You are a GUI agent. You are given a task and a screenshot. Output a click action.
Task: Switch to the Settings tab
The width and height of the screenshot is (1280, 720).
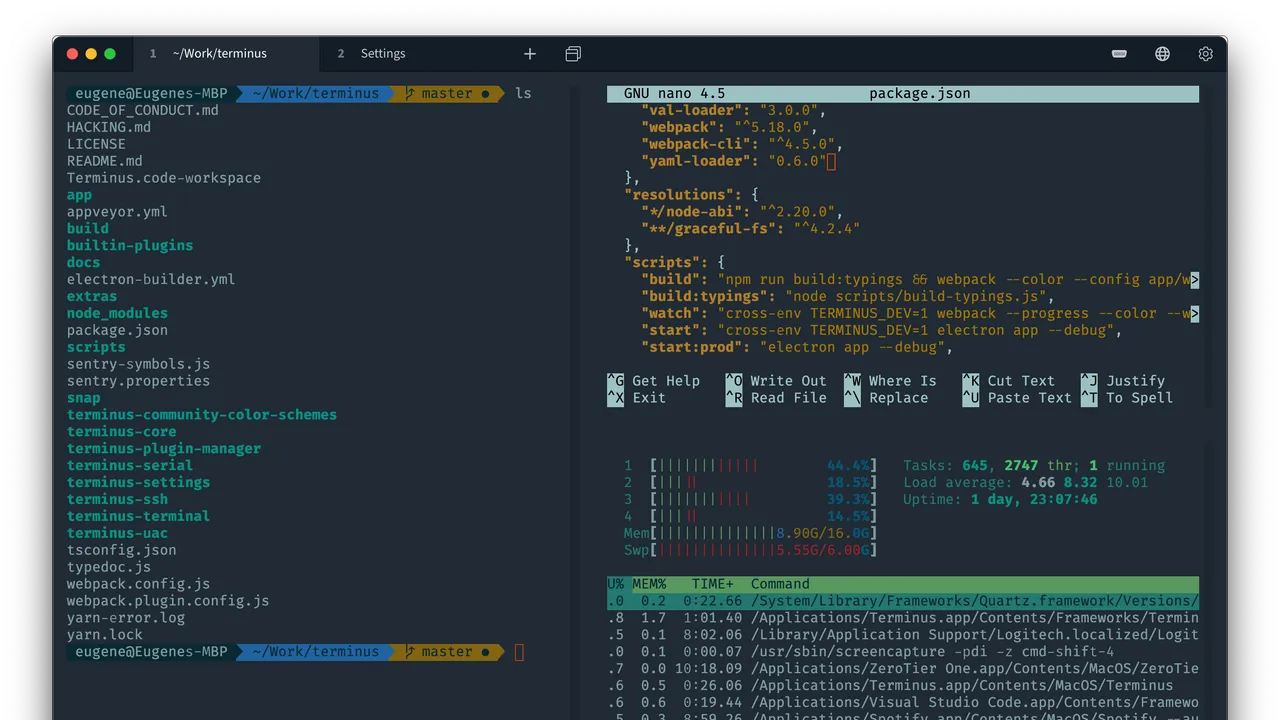pos(383,54)
